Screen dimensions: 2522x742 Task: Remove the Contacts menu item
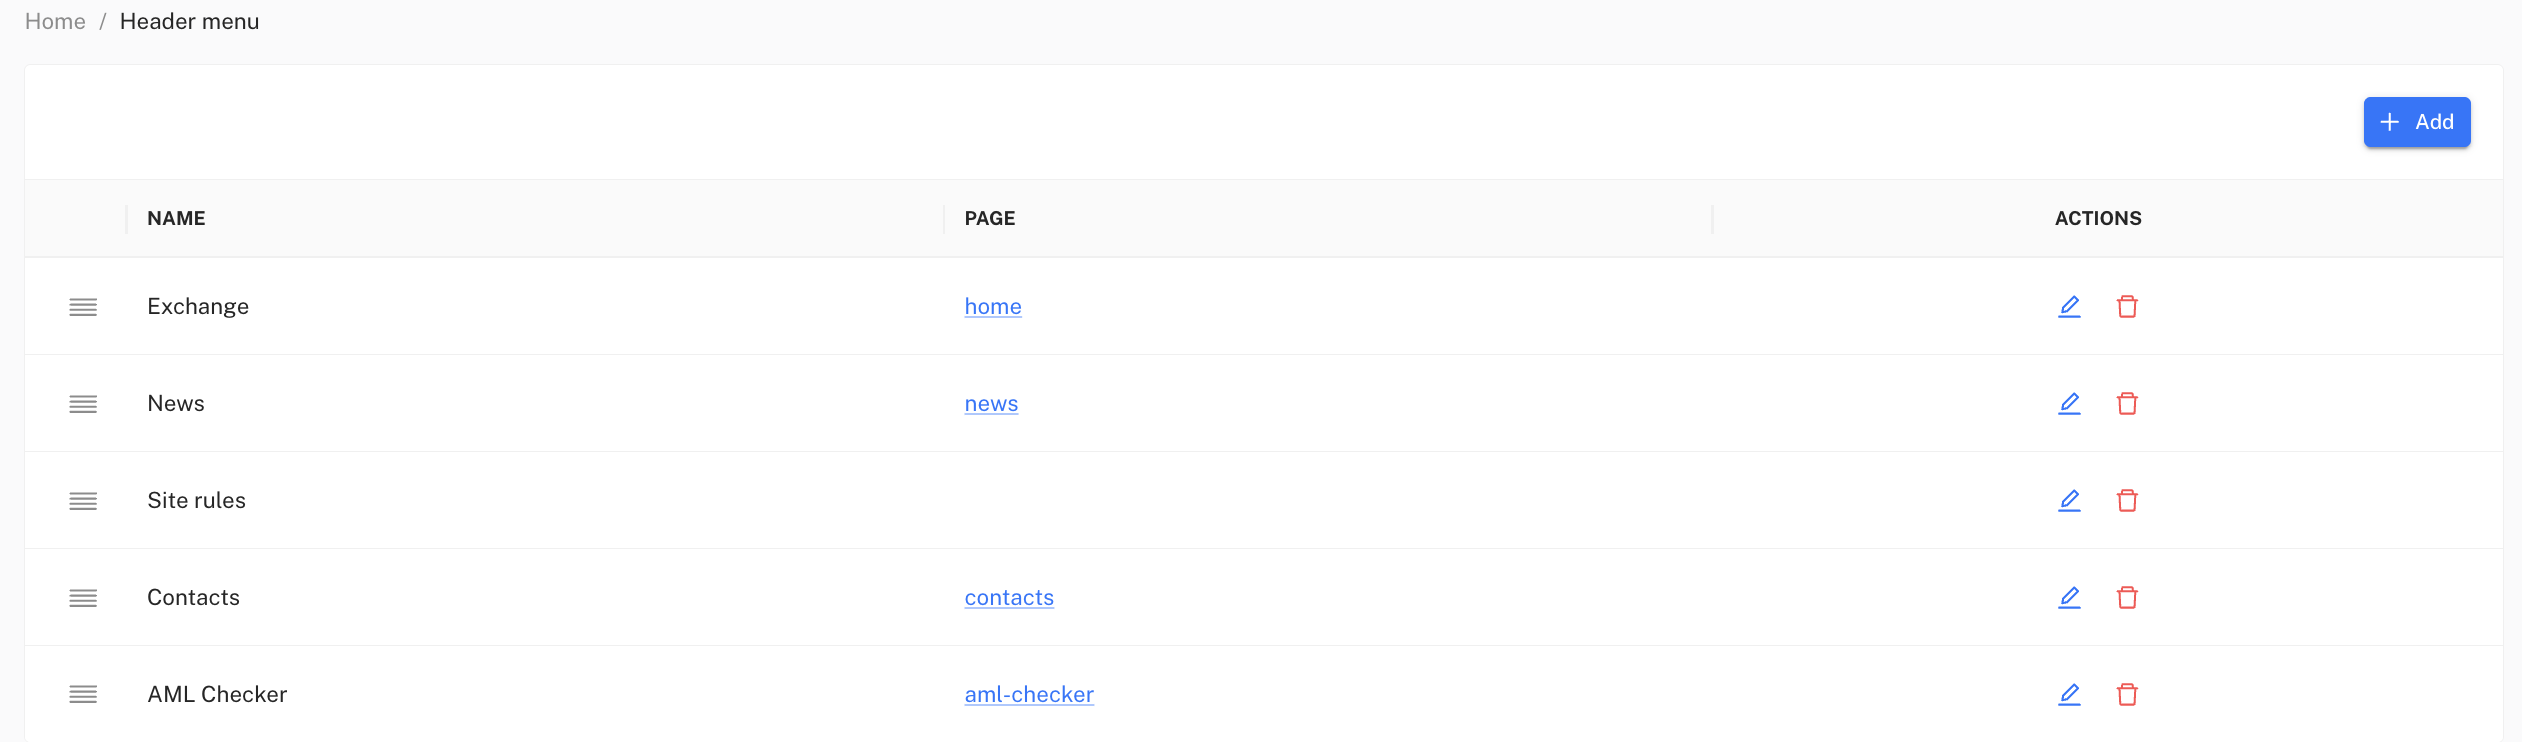pyautogui.click(x=2127, y=597)
